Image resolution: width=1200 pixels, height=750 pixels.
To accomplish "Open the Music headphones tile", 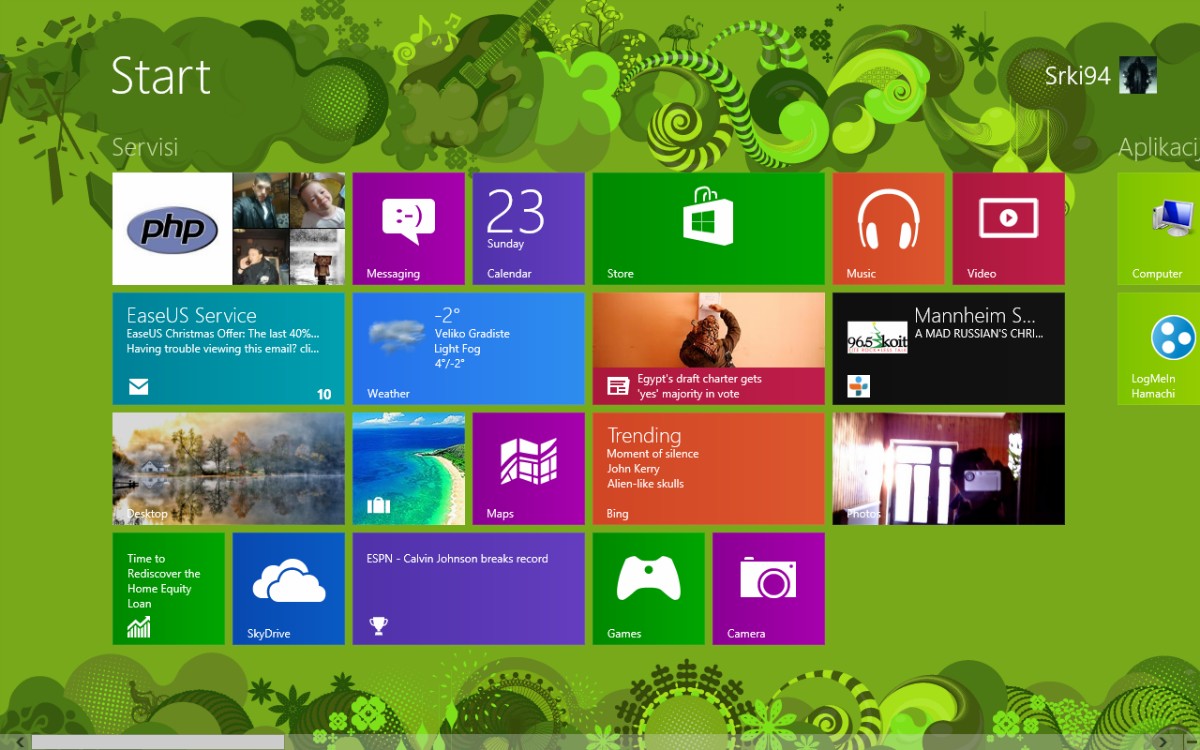I will pos(888,229).
